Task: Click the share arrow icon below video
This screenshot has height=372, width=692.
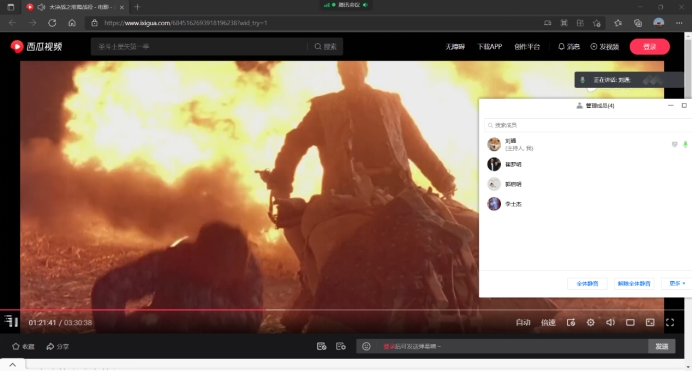Action: coord(50,346)
